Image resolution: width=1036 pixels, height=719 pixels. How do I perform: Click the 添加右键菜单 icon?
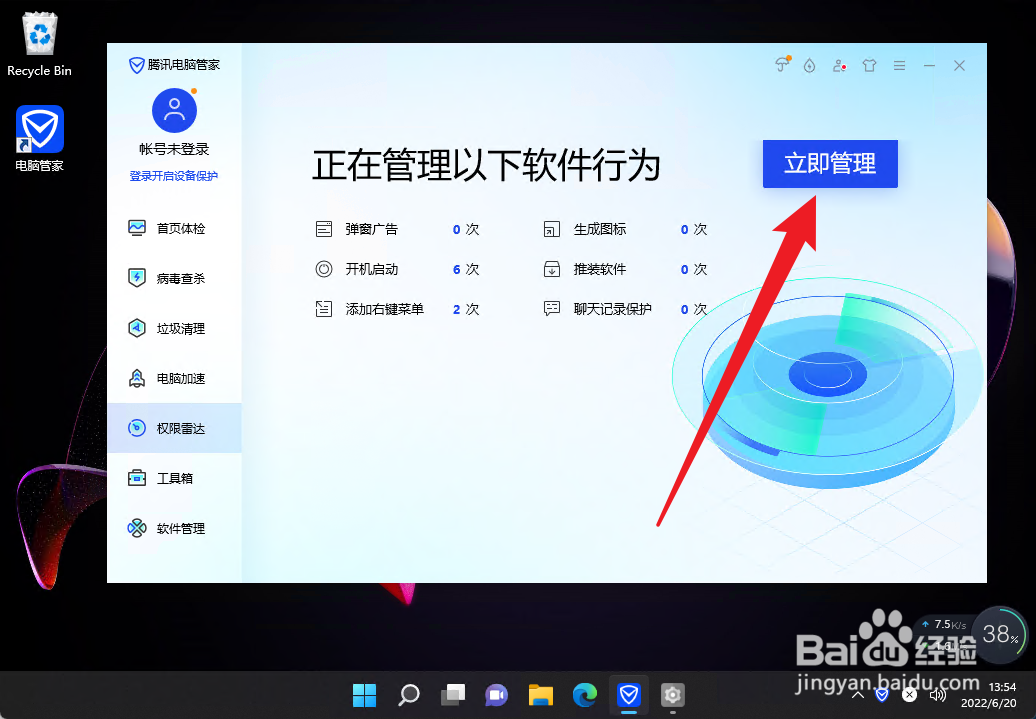[324, 309]
